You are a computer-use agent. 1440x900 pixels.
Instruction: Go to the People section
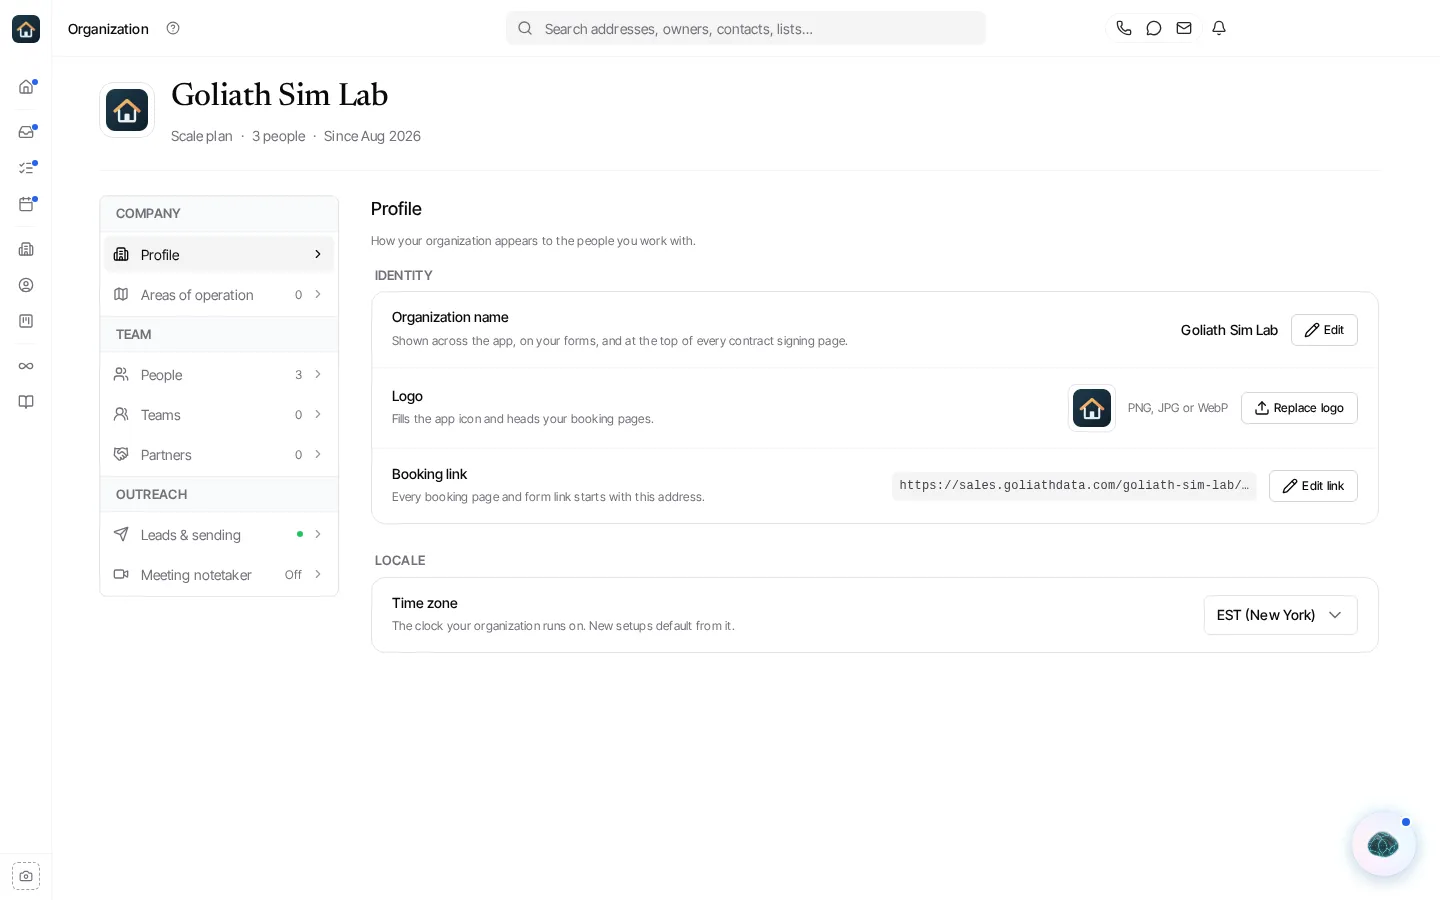coord(219,375)
